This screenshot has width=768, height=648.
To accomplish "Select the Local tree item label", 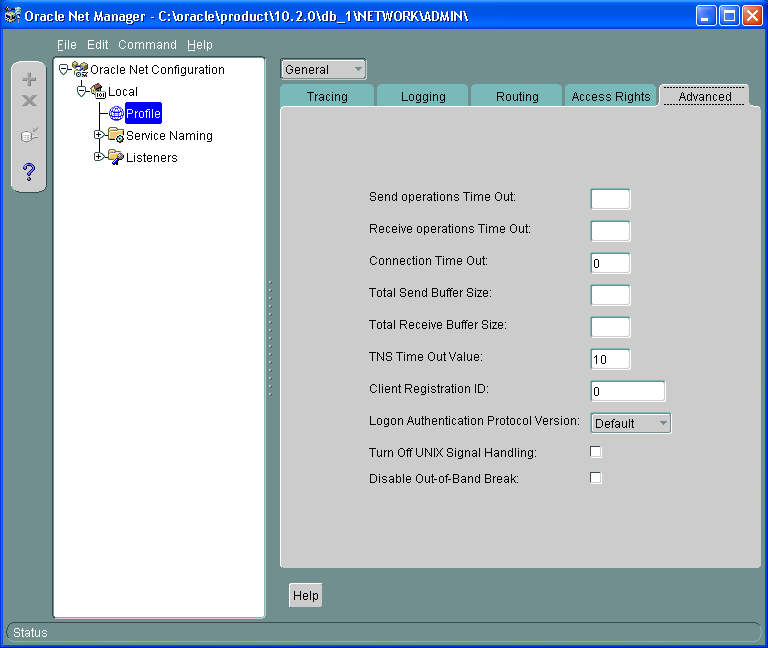I will click(x=123, y=91).
